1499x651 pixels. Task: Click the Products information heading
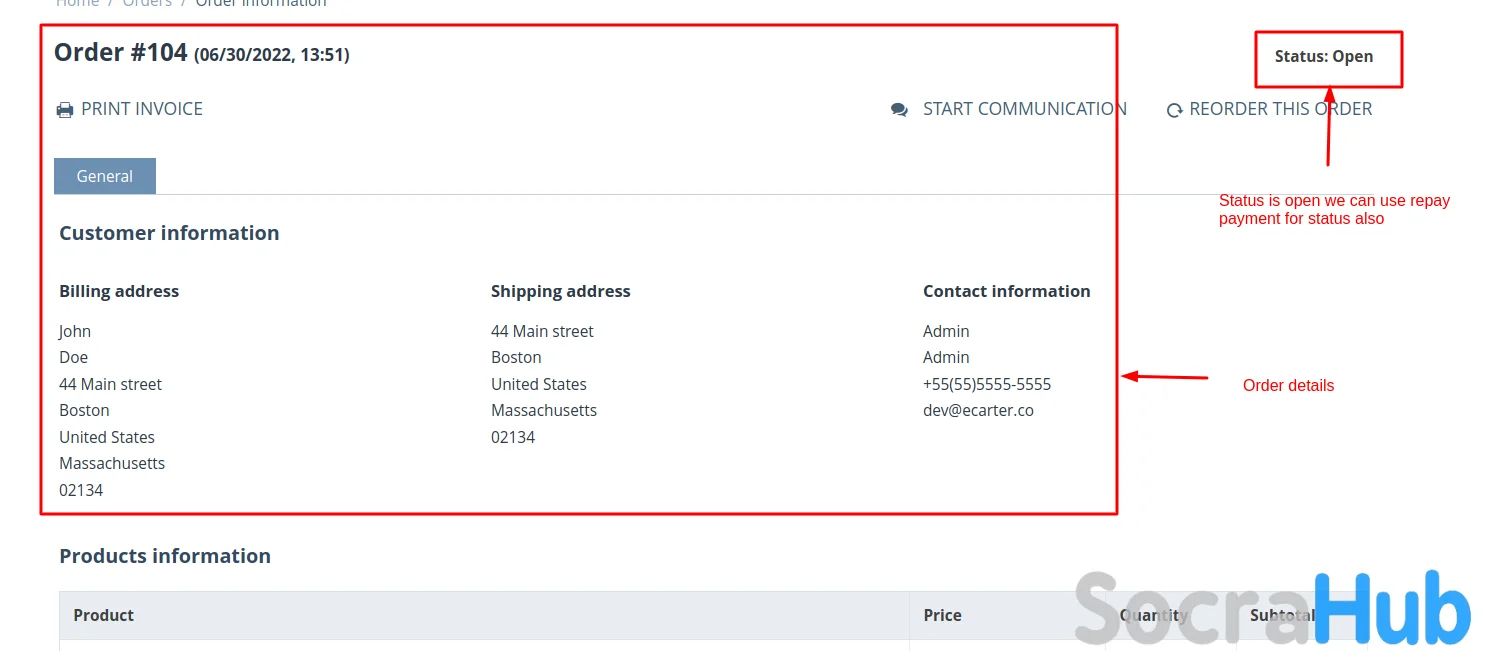point(165,556)
